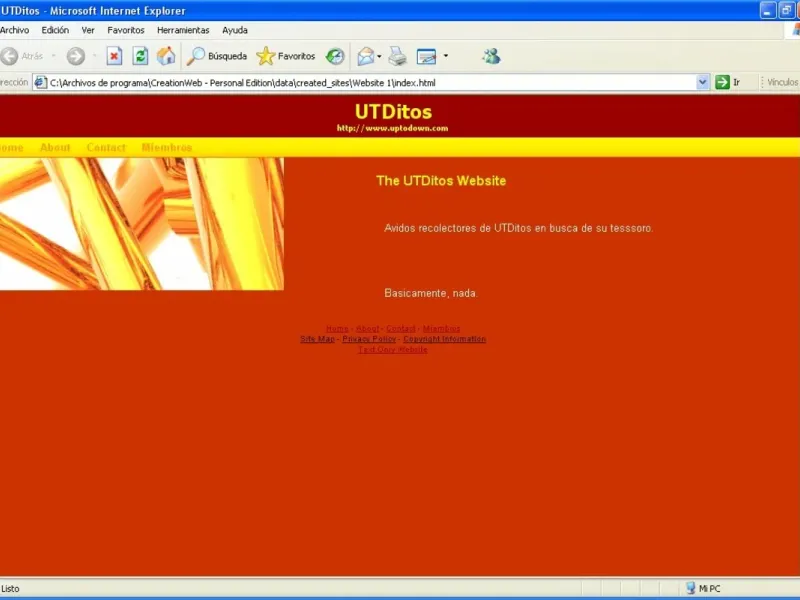
Task: Open the Ayuda menu
Action: tap(235, 30)
